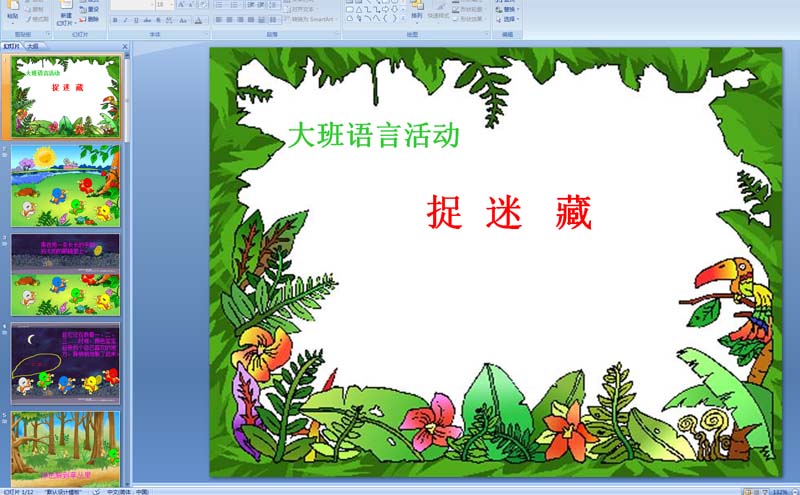Open the Clipboard group dialog launcher

click(48, 34)
